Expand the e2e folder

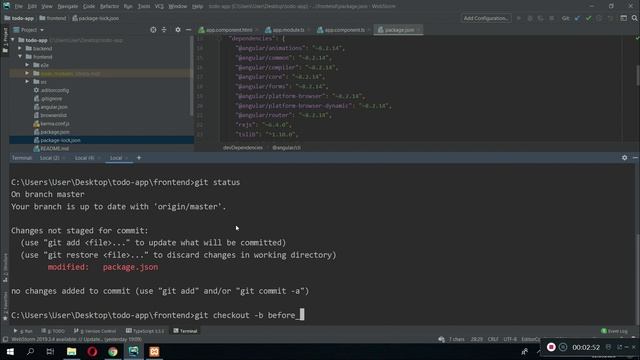point(27,65)
